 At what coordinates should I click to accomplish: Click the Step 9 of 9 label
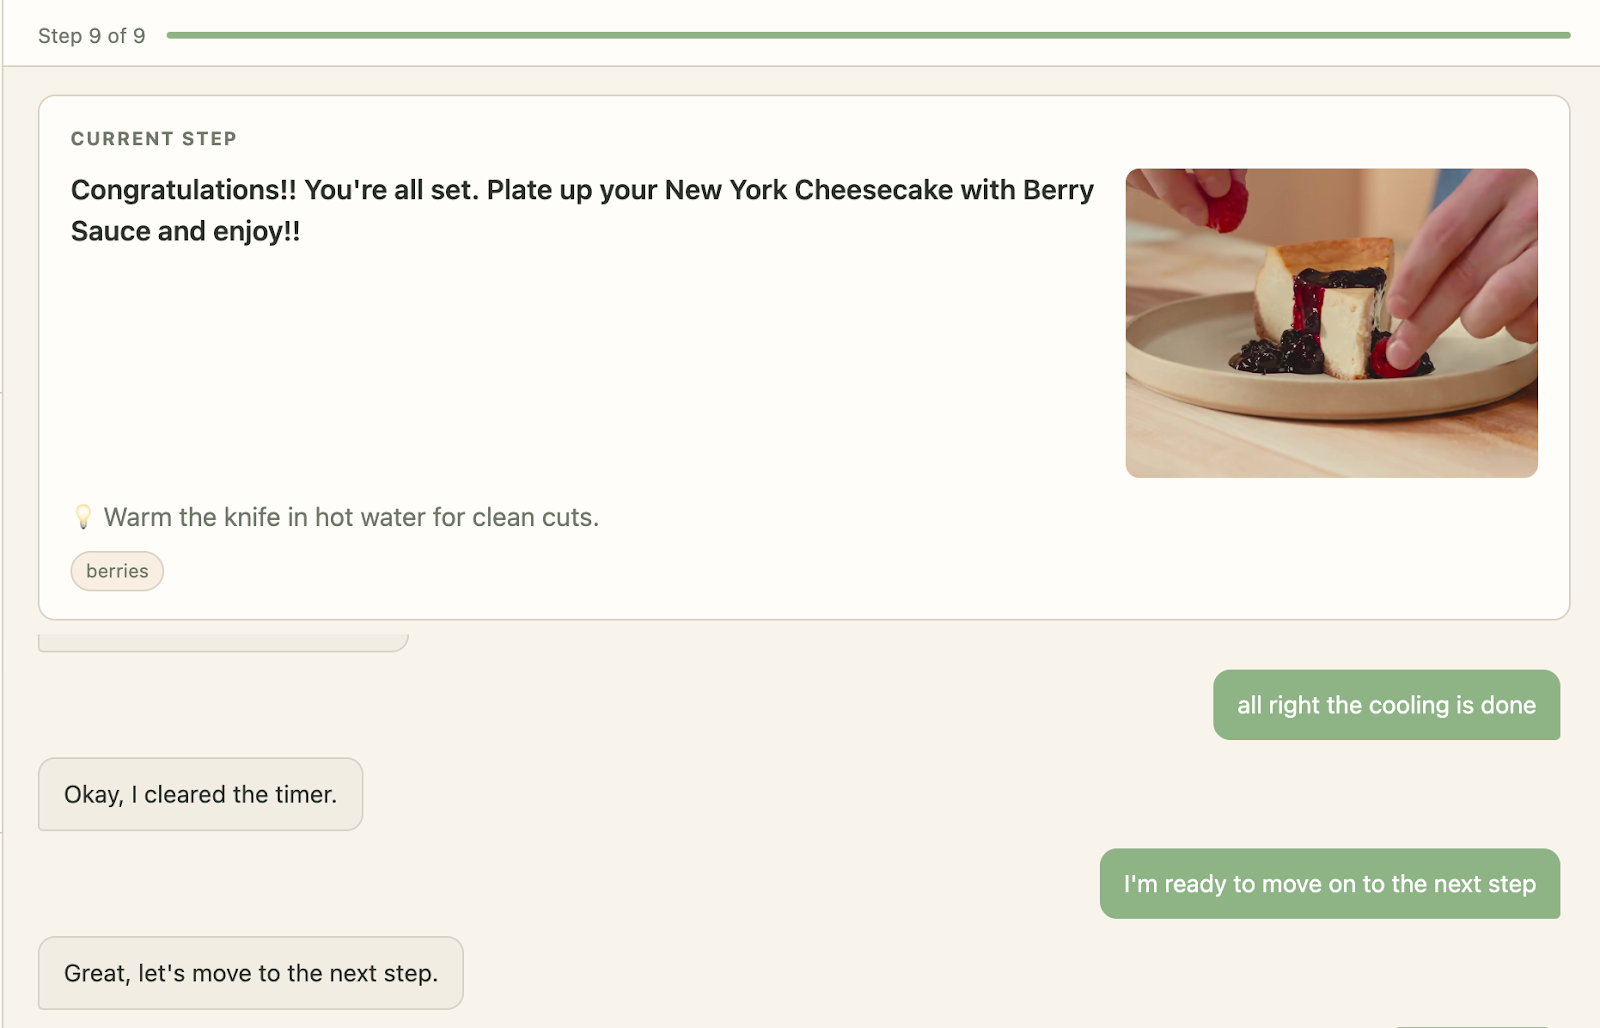click(x=91, y=36)
